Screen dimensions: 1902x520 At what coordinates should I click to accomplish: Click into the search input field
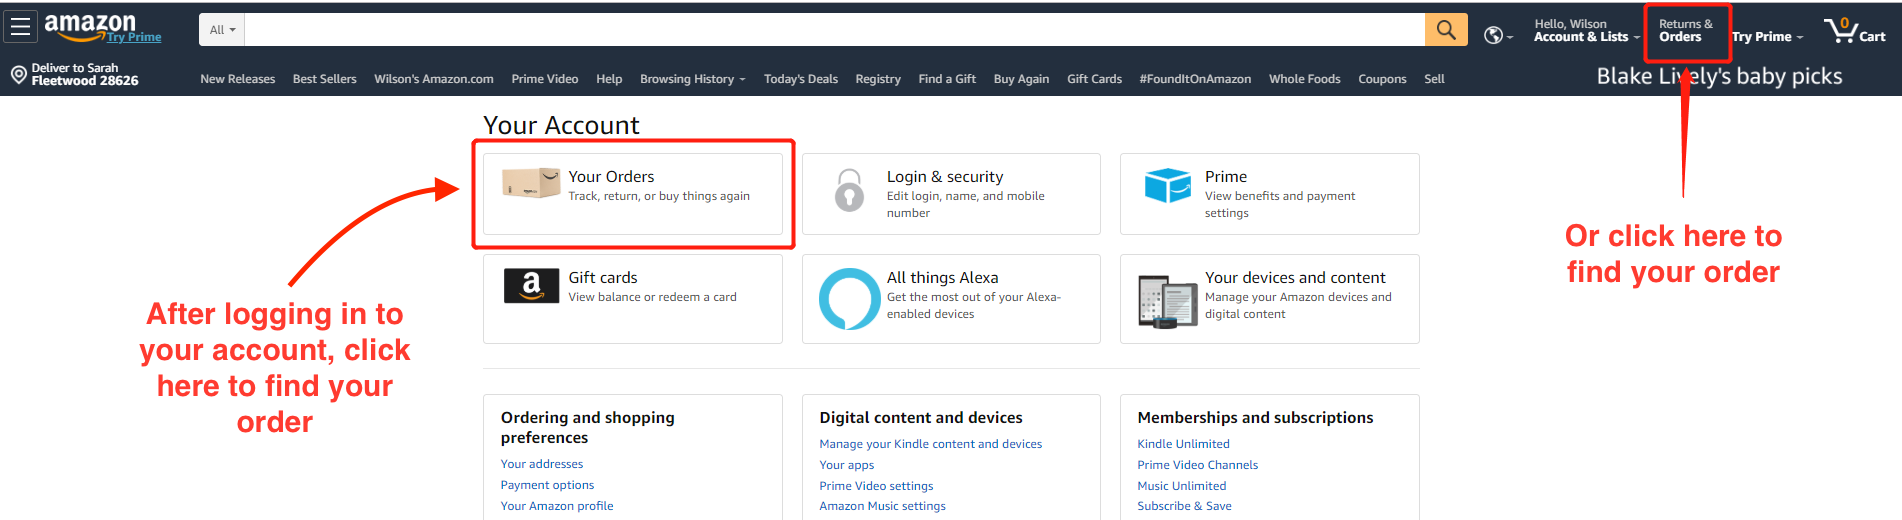point(834,30)
